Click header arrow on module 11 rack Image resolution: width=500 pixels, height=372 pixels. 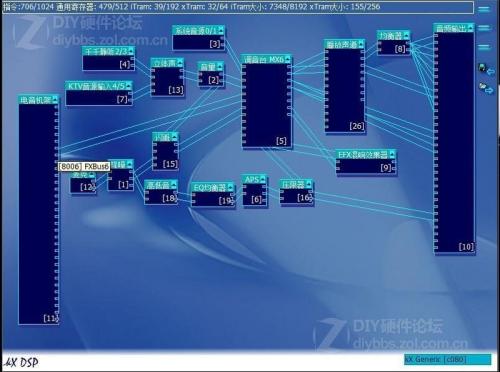pos(55,99)
